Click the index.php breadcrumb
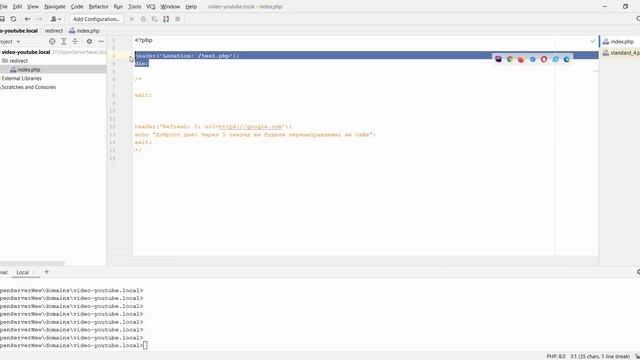Screen dimensions: 640x360 point(84,31)
